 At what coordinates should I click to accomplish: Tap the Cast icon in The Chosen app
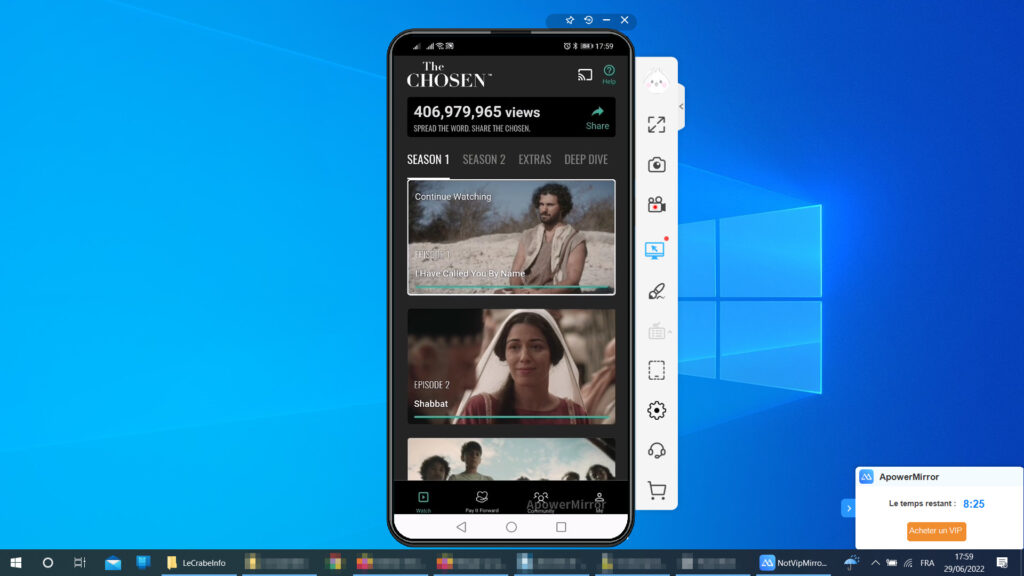(584, 75)
